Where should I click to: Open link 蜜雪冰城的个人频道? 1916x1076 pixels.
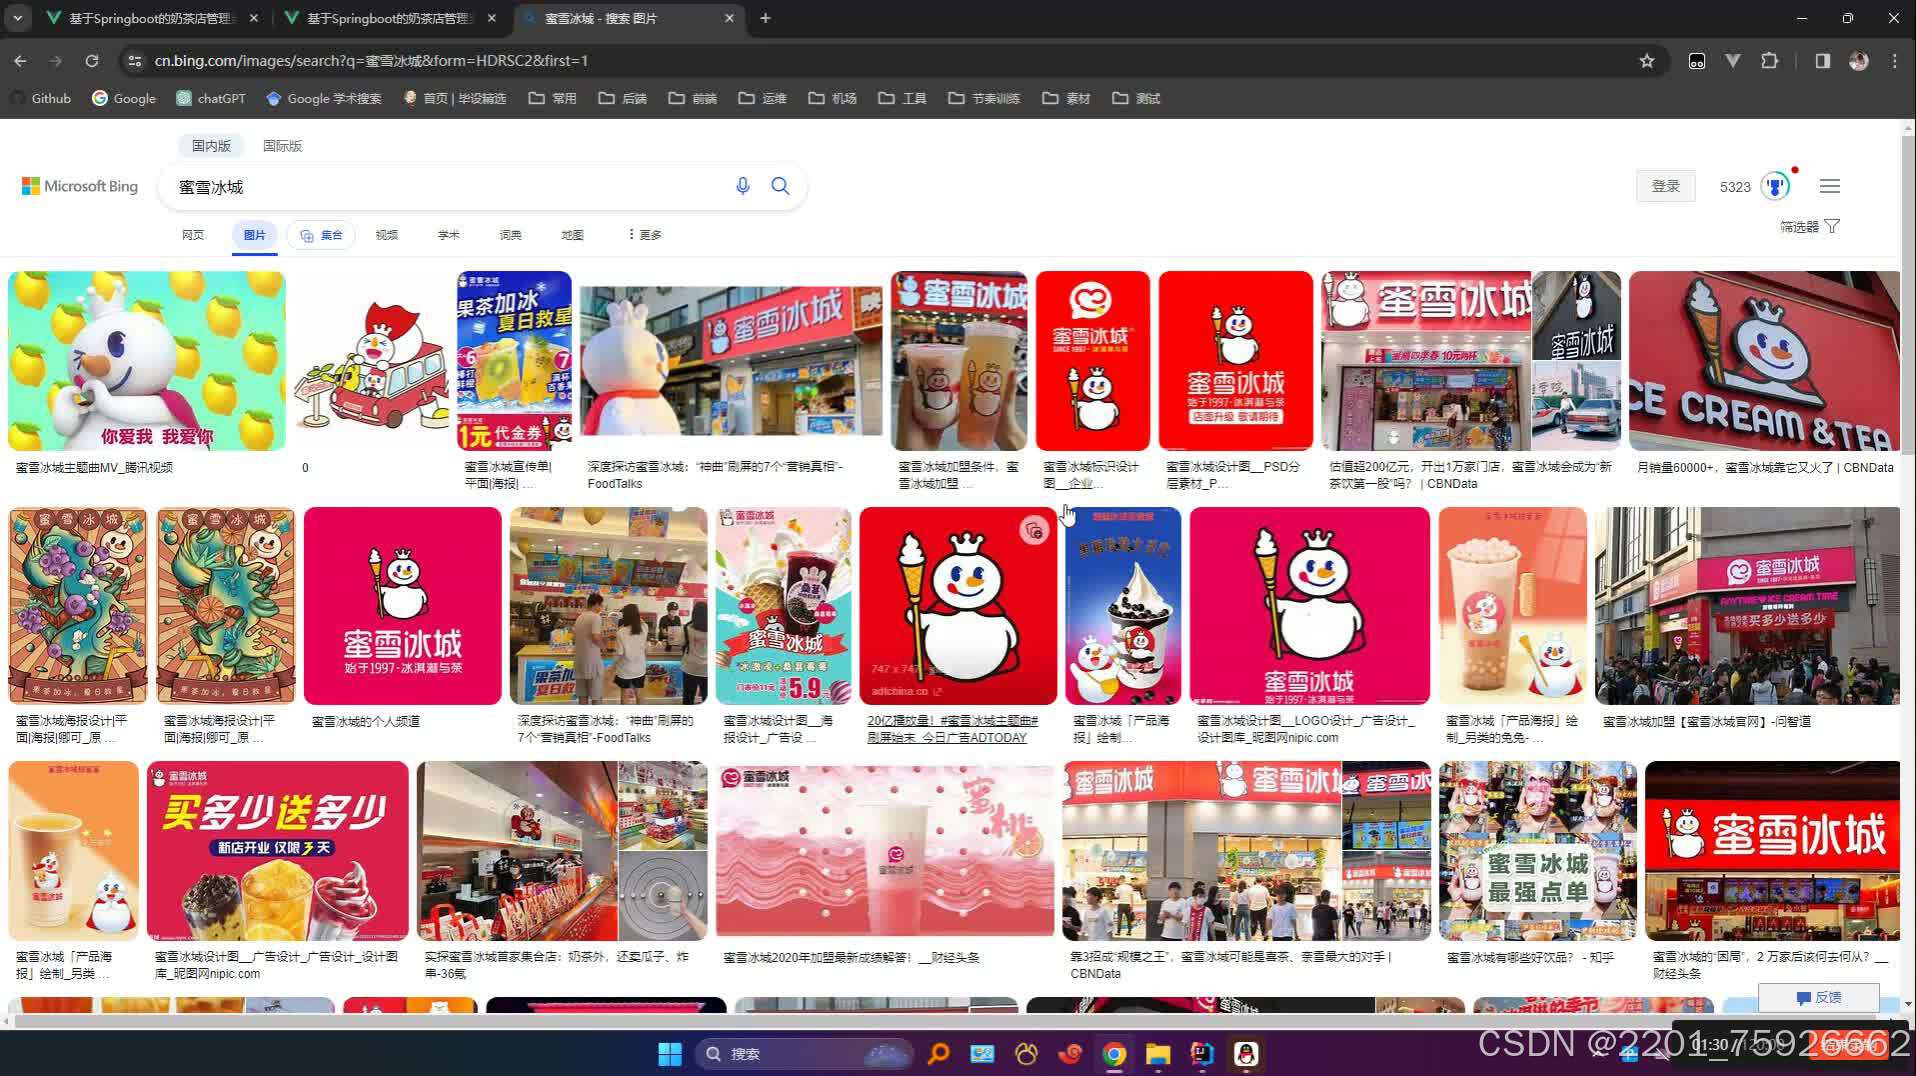pos(365,721)
